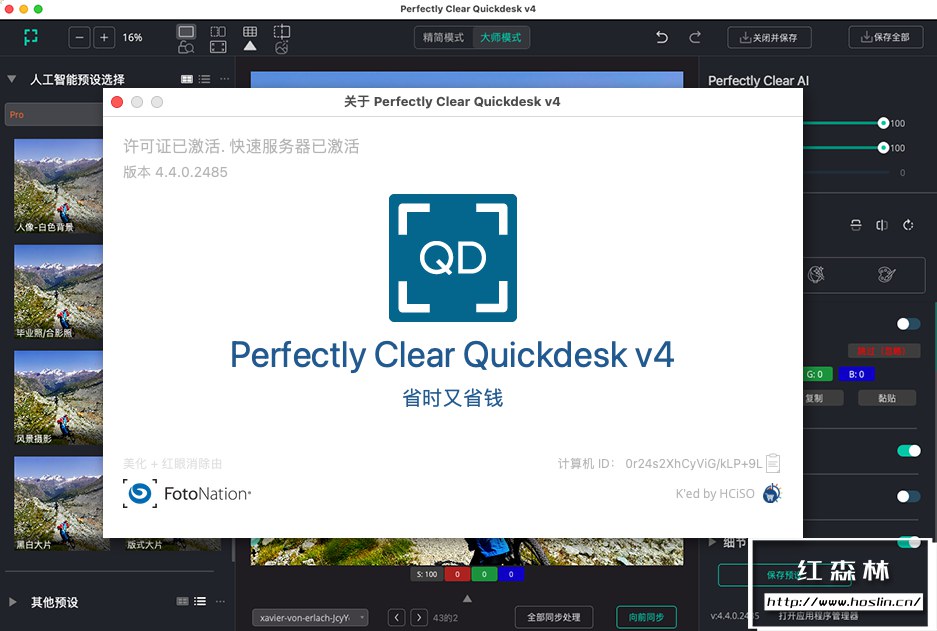The image size is (937, 631).
Task: Click the 黏贴 button
Action: pos(887,398)
